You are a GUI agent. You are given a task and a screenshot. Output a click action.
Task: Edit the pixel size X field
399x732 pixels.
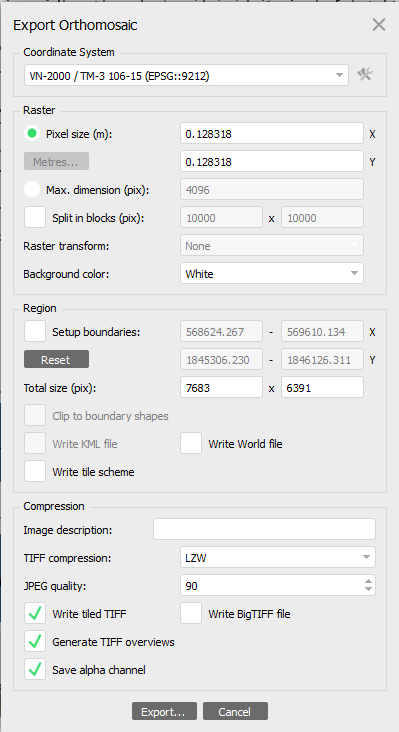[x=272, y=134]
